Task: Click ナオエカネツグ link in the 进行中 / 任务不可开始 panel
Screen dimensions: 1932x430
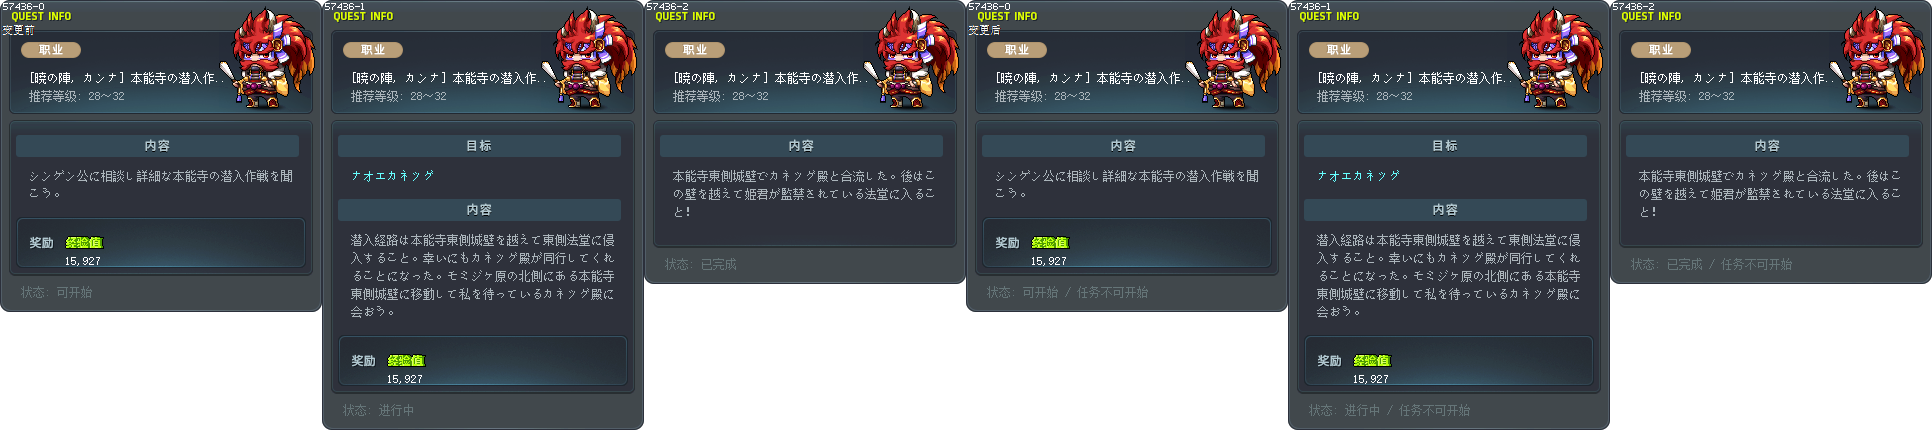Action: (1358, 175)
